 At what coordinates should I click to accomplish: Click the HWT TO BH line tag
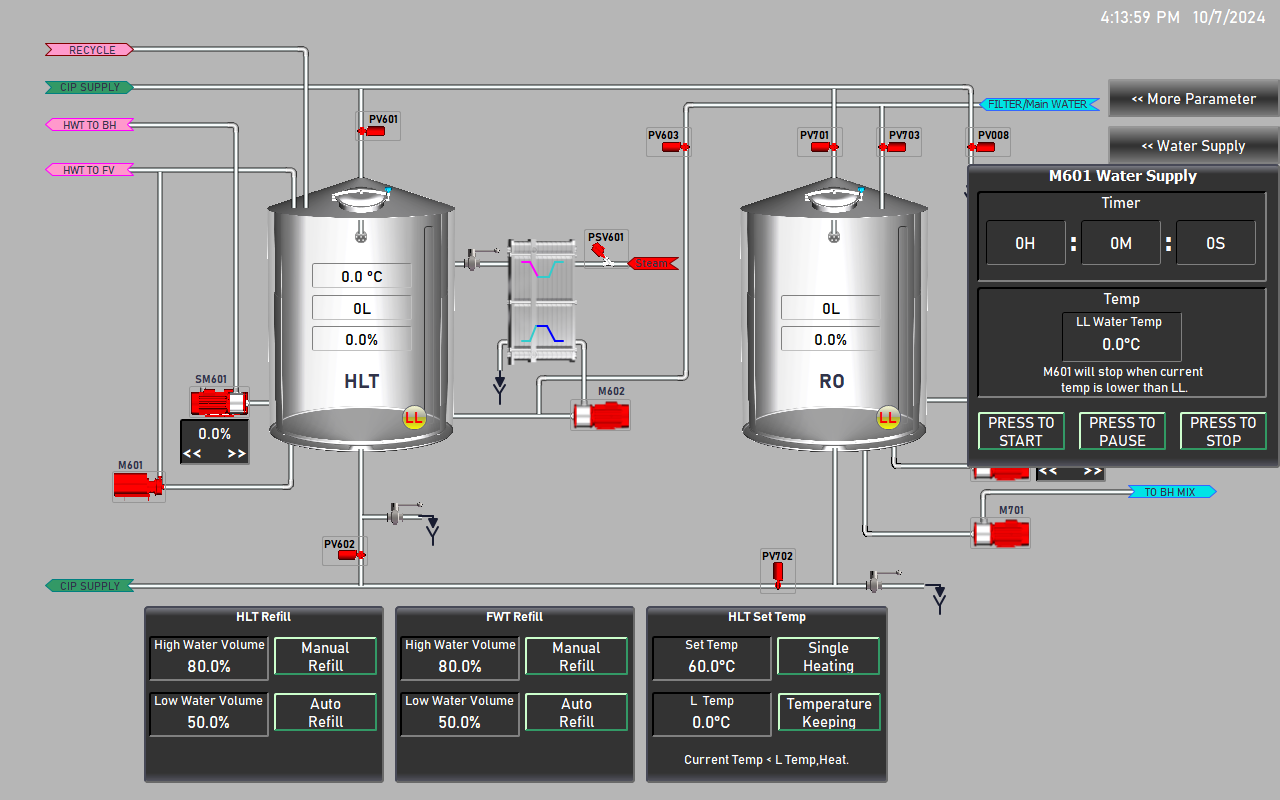(90, 125)
